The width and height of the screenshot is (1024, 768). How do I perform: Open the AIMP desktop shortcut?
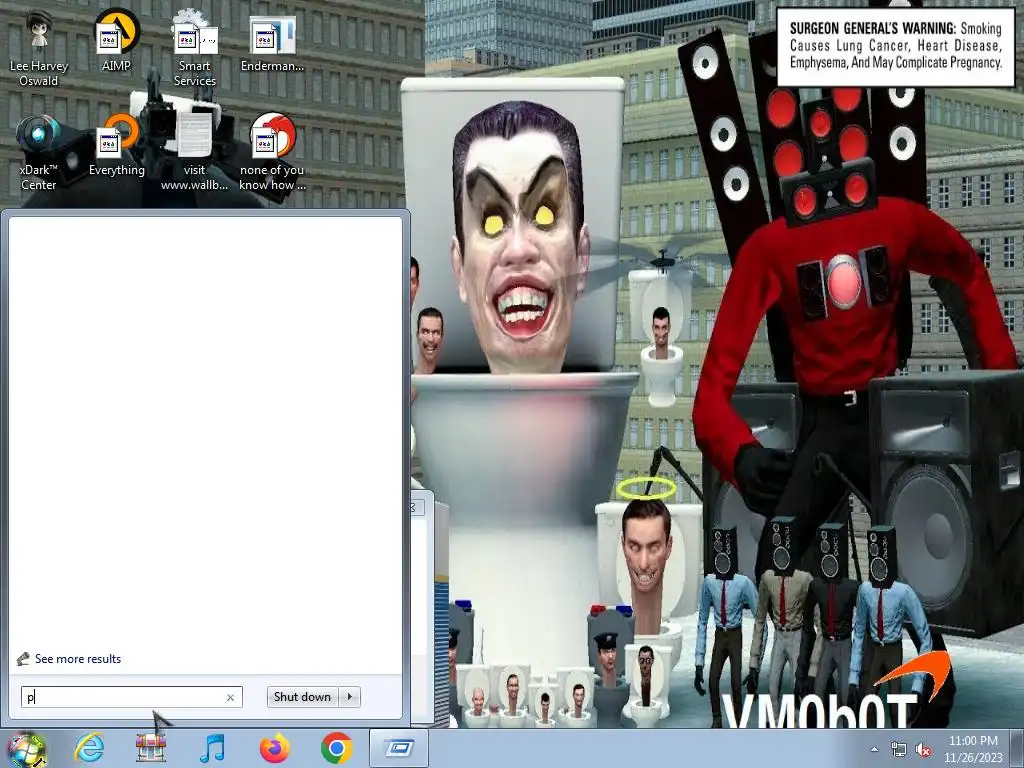116,40
